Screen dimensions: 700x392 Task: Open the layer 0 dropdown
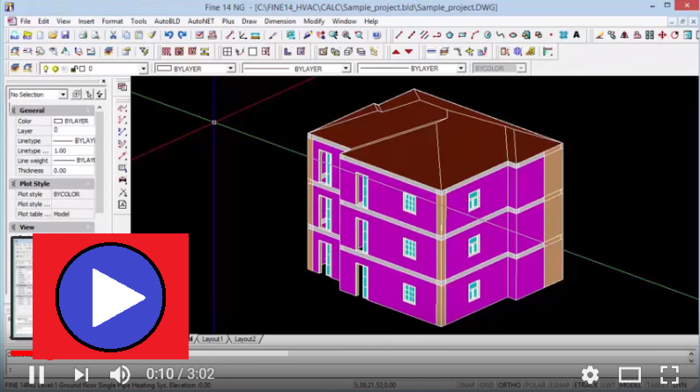point(143,69)
